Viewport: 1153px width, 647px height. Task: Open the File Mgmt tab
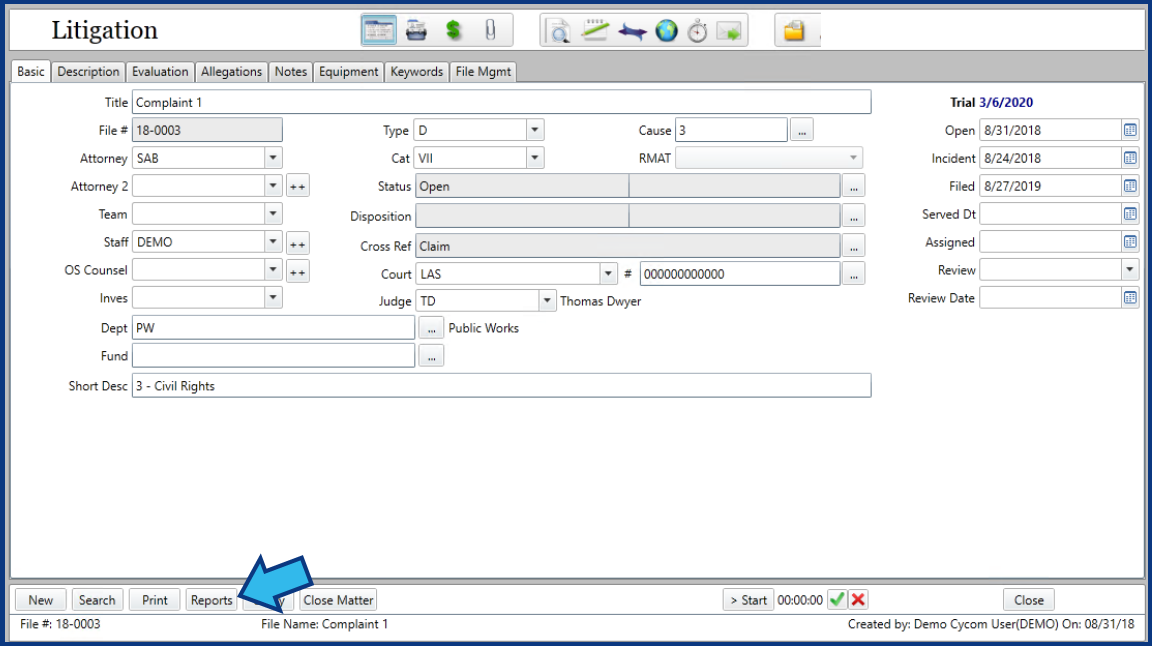click(486, 71)
